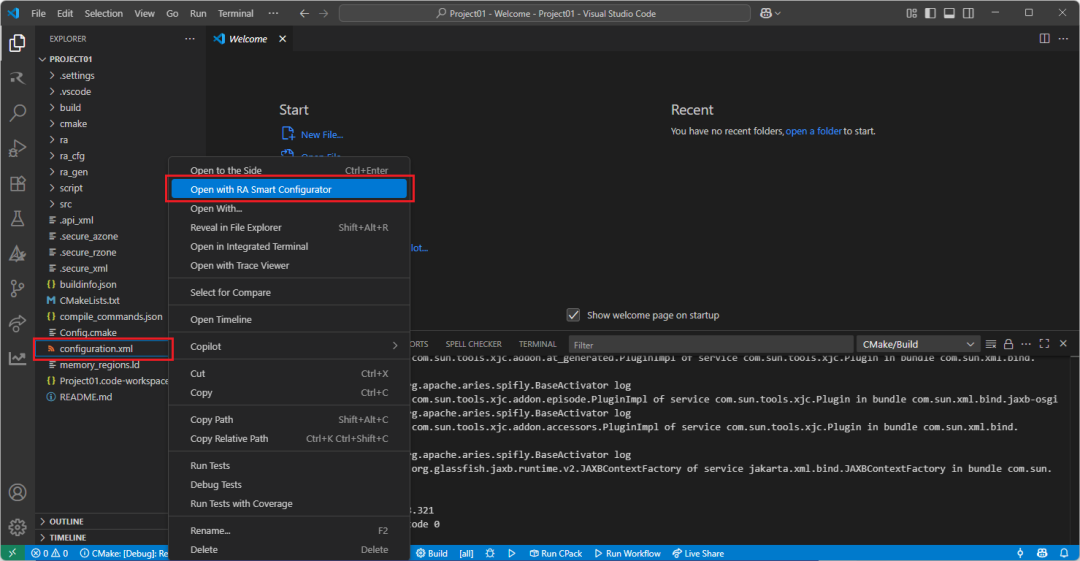Open the Source Control view

(x=17, y=289)
